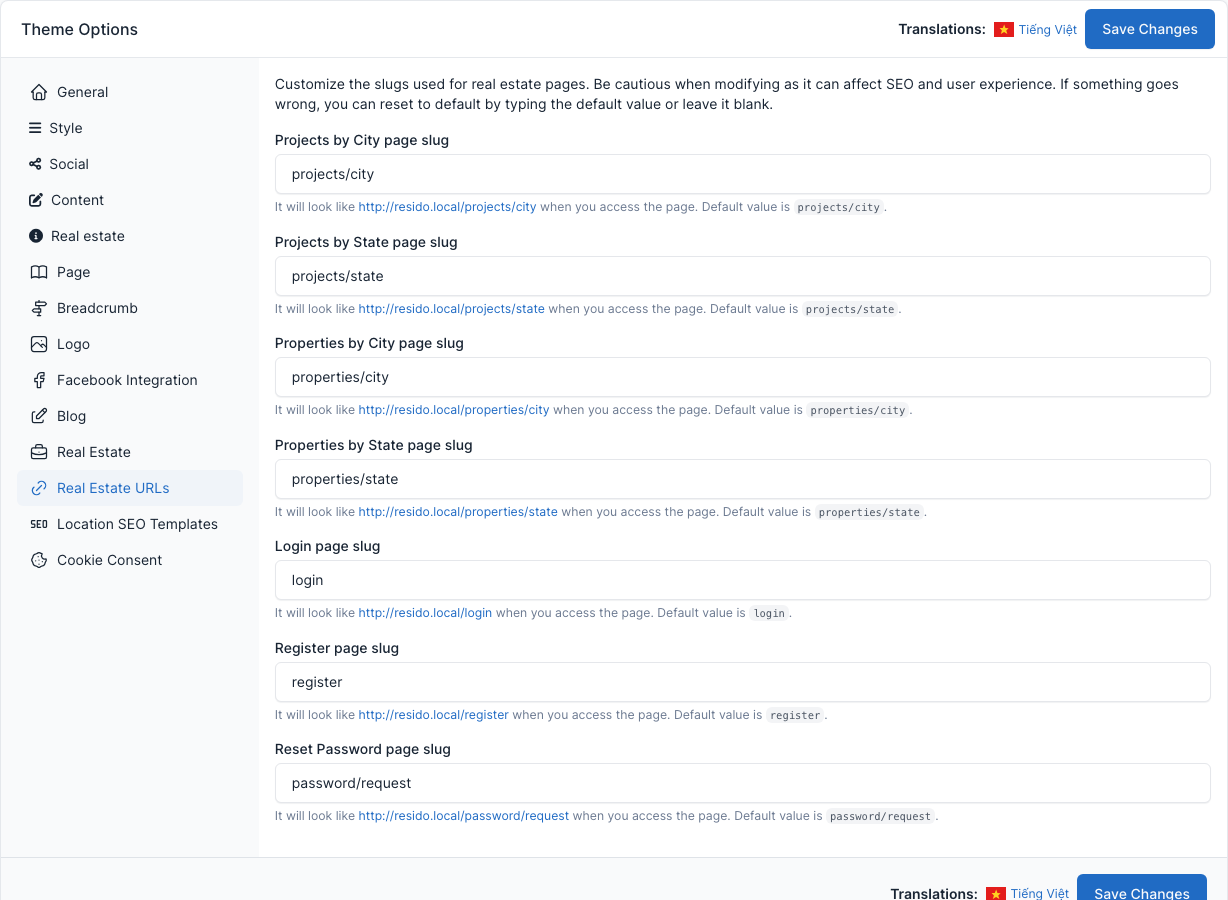Open Breadcrumb via its signpost icon
1228x900 pixels.
coord(39,308)
